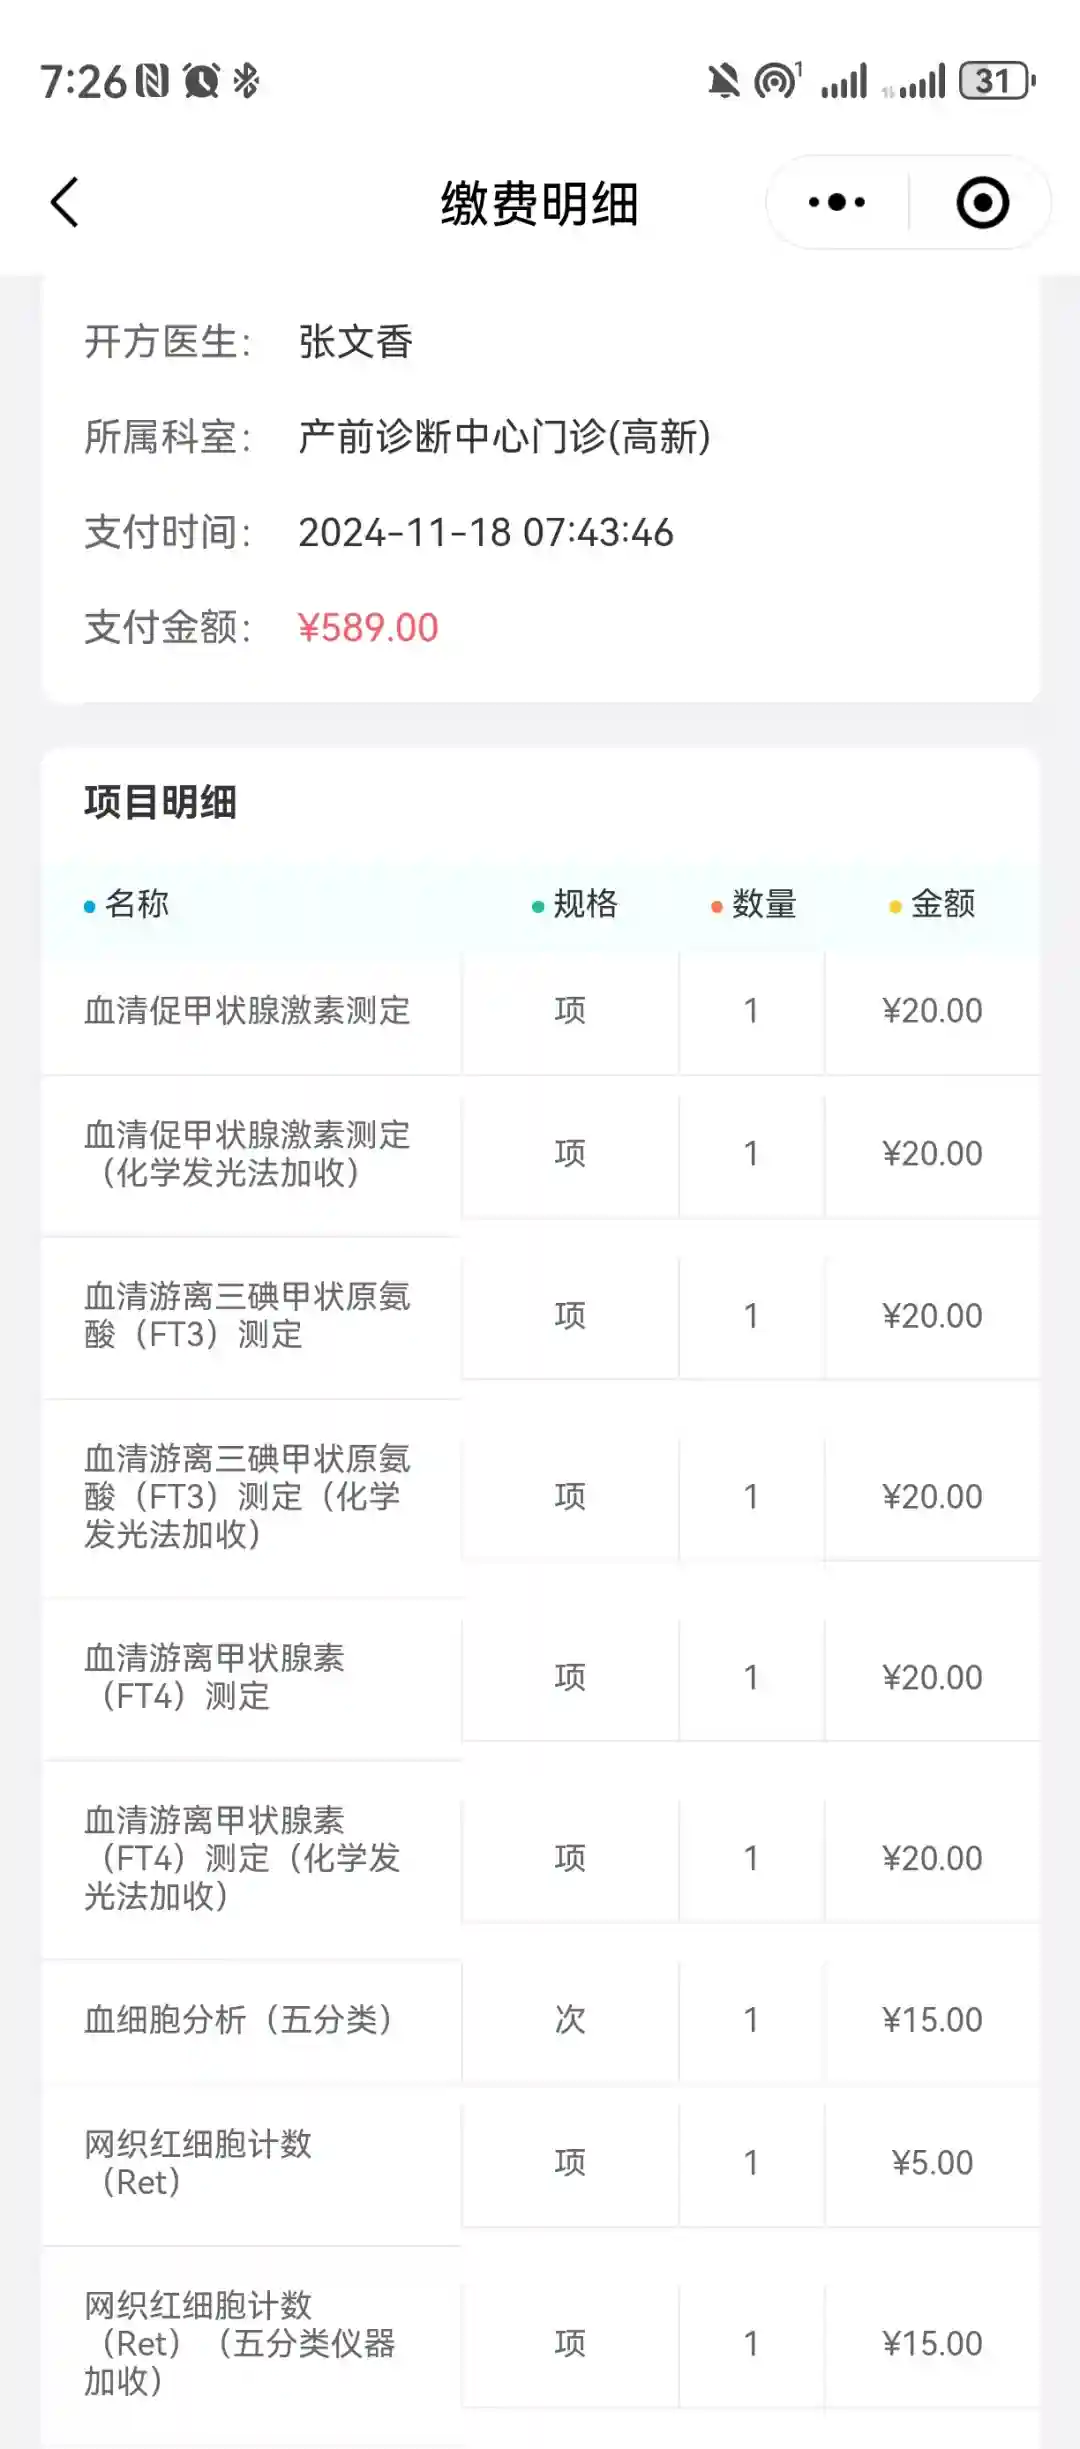The height and width of the screenshot is (2449, 1080).
Task: Select the 规格 column header
Action: [585, 904]
